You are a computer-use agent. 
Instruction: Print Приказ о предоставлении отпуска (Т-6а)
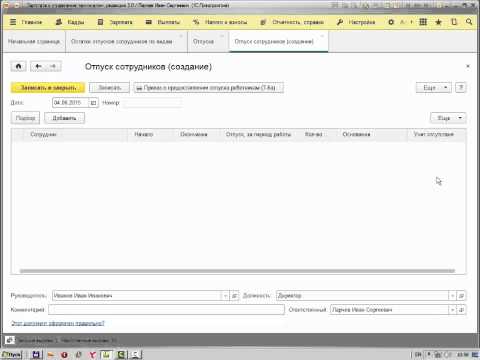pos(209,88)
